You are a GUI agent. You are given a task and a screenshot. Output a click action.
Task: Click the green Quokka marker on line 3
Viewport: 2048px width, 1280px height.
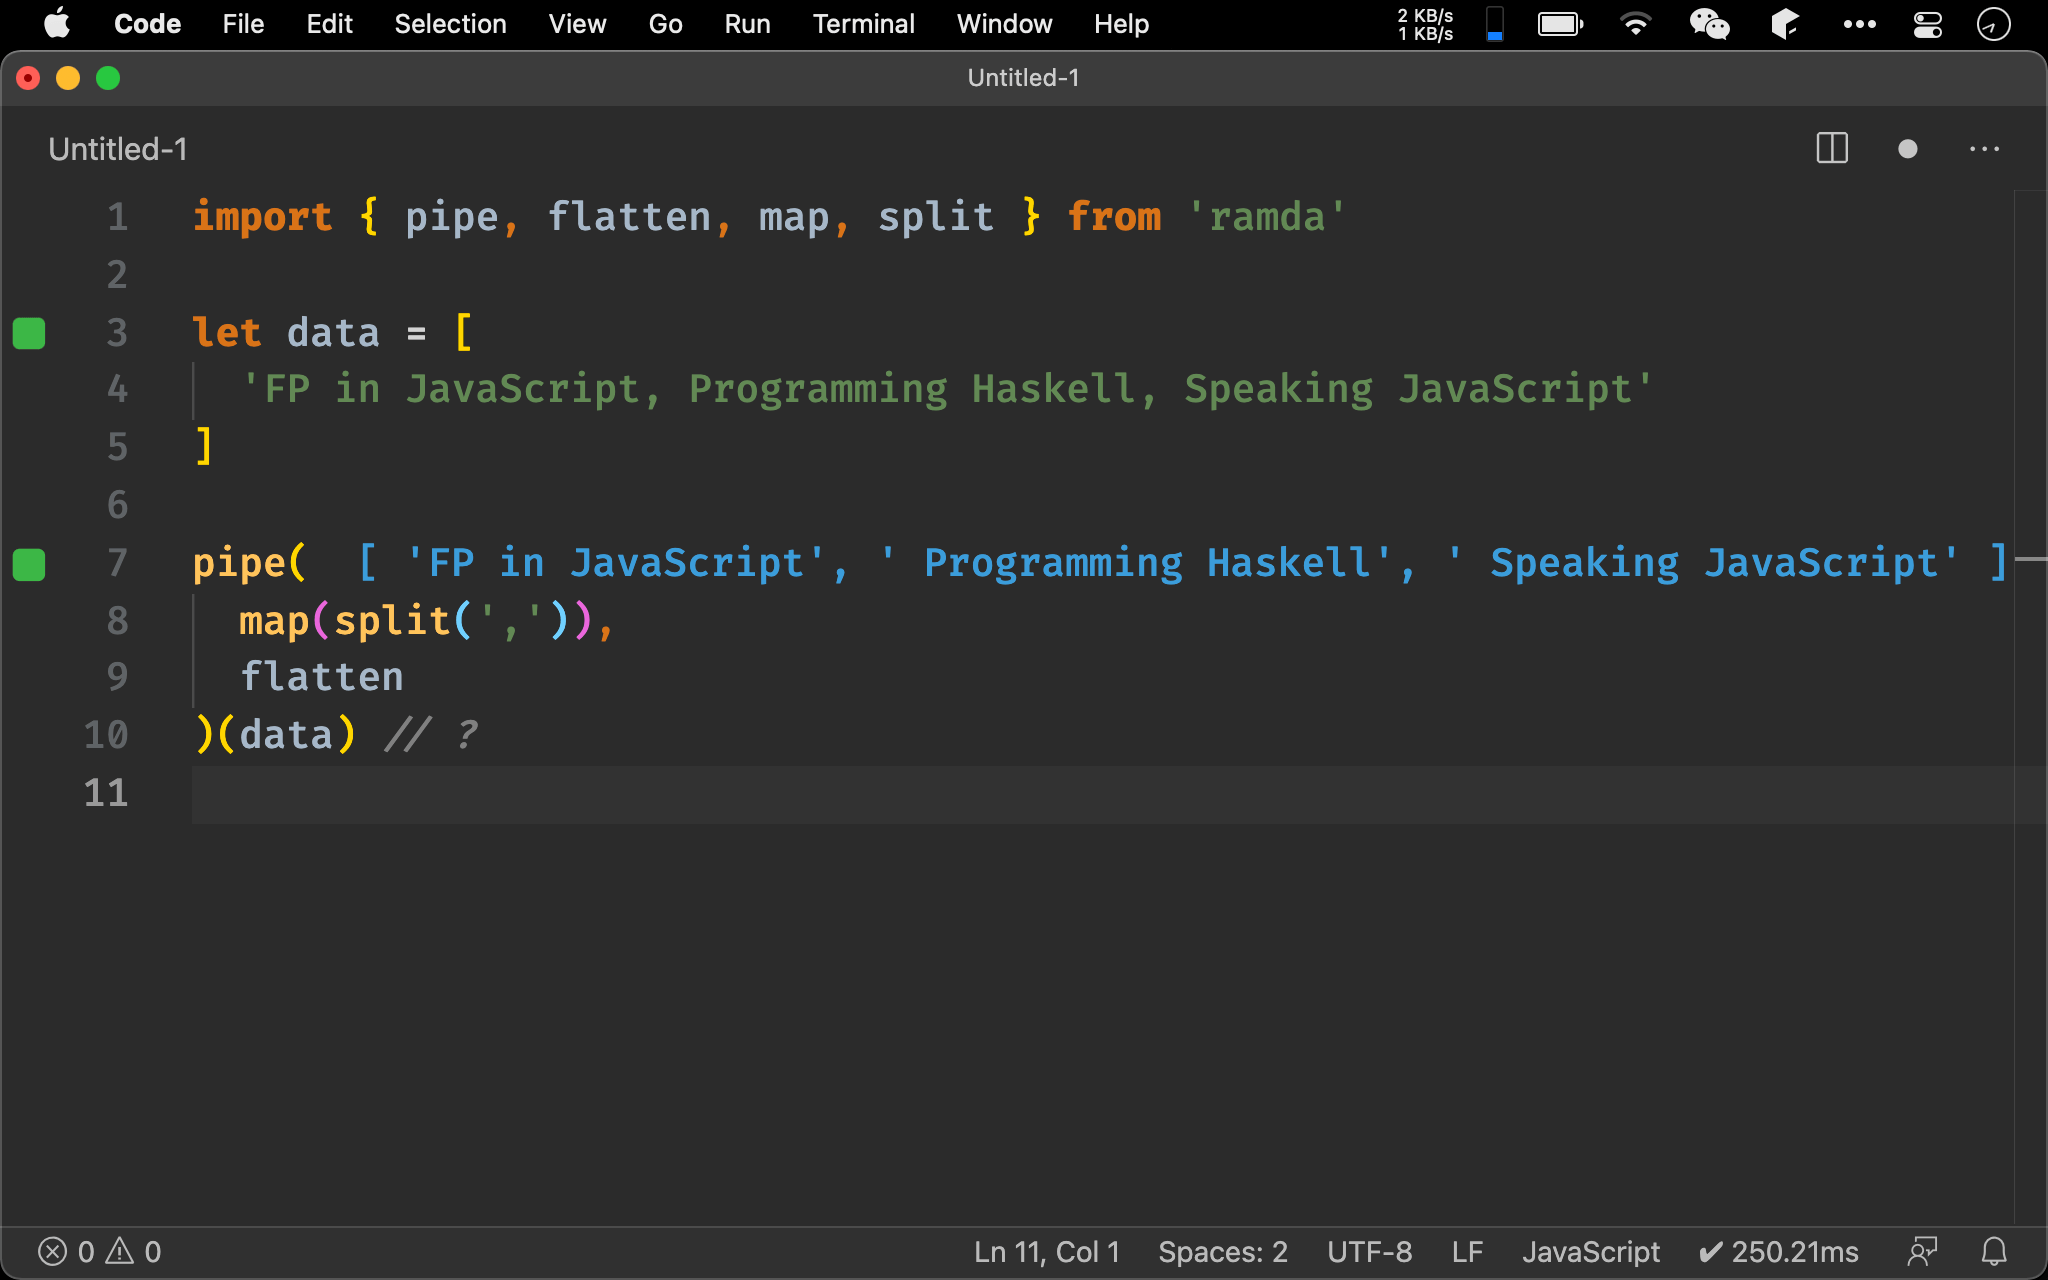click(29, 333)
